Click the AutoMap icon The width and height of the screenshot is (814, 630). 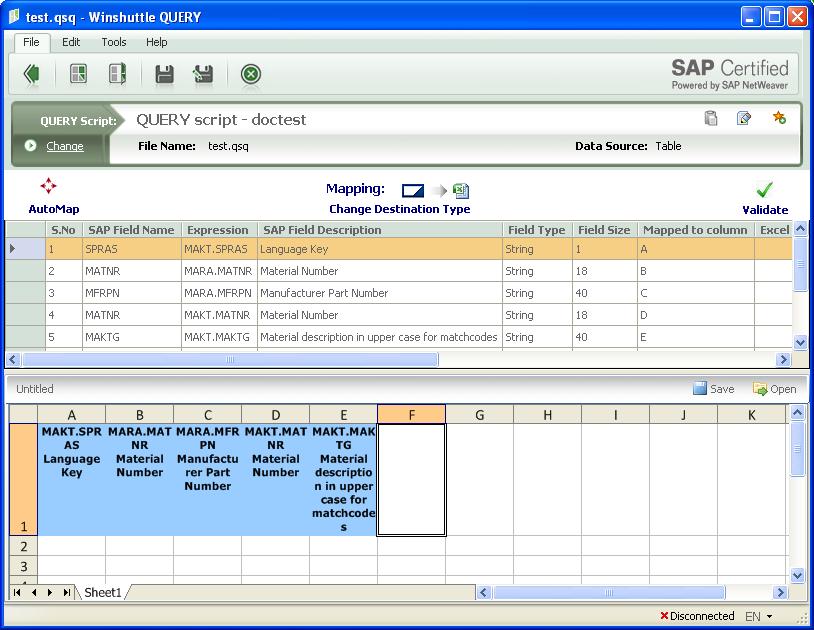point(48,186)
